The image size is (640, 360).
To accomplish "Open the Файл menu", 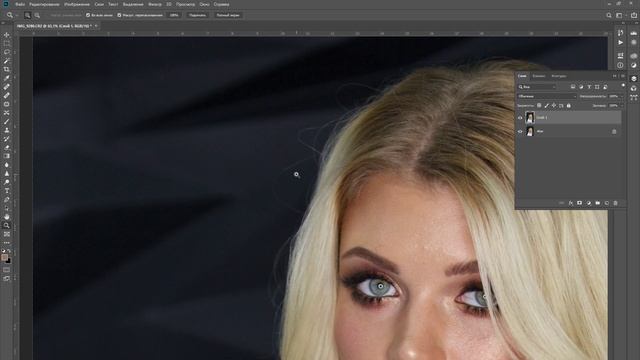I will [20, 4].
